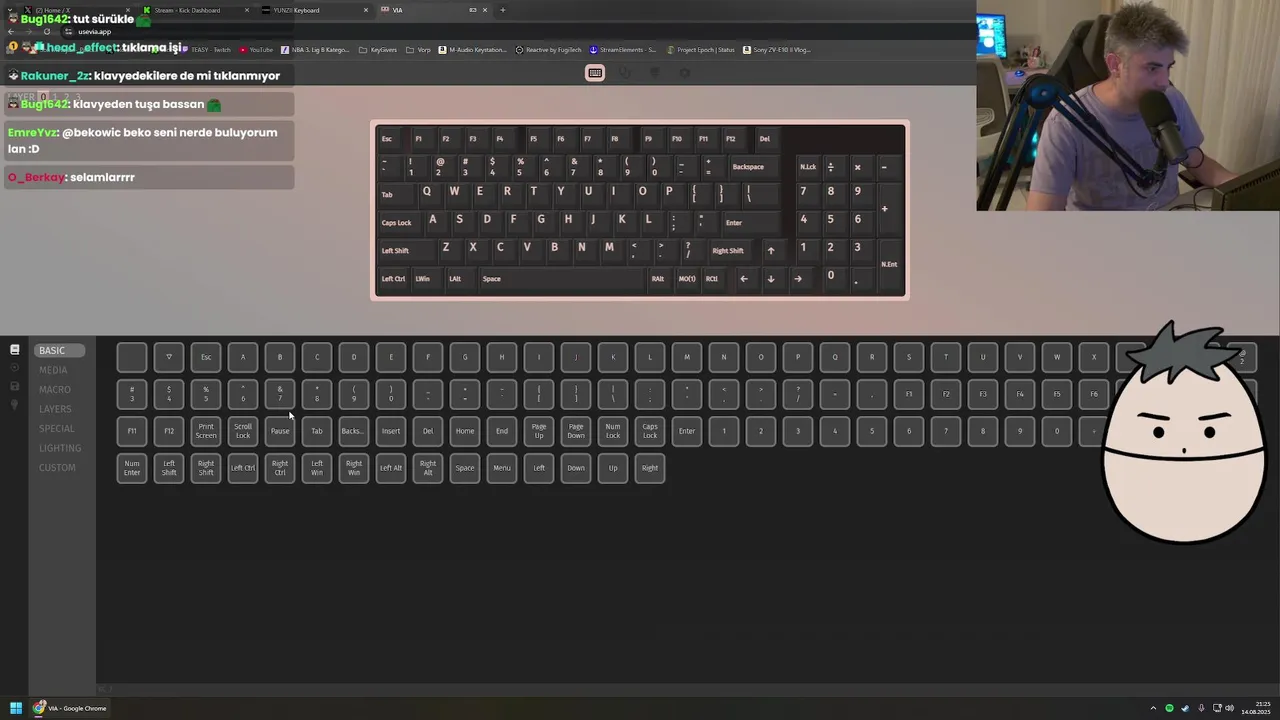This screenshot has height=720, width=1280.
Task: Click the left arrow key on keyboard layout
Action: coord(743,279)
